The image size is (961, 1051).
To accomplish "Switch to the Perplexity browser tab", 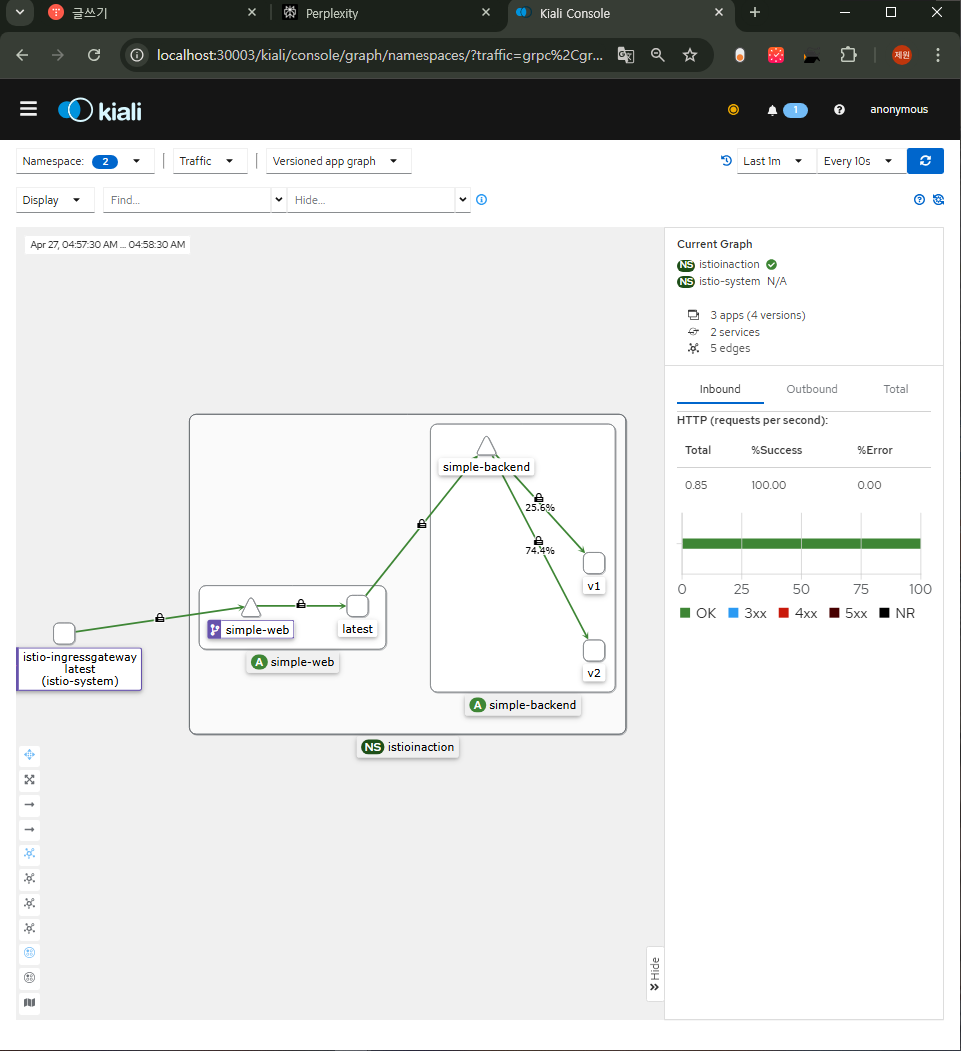I will [387, 13].
